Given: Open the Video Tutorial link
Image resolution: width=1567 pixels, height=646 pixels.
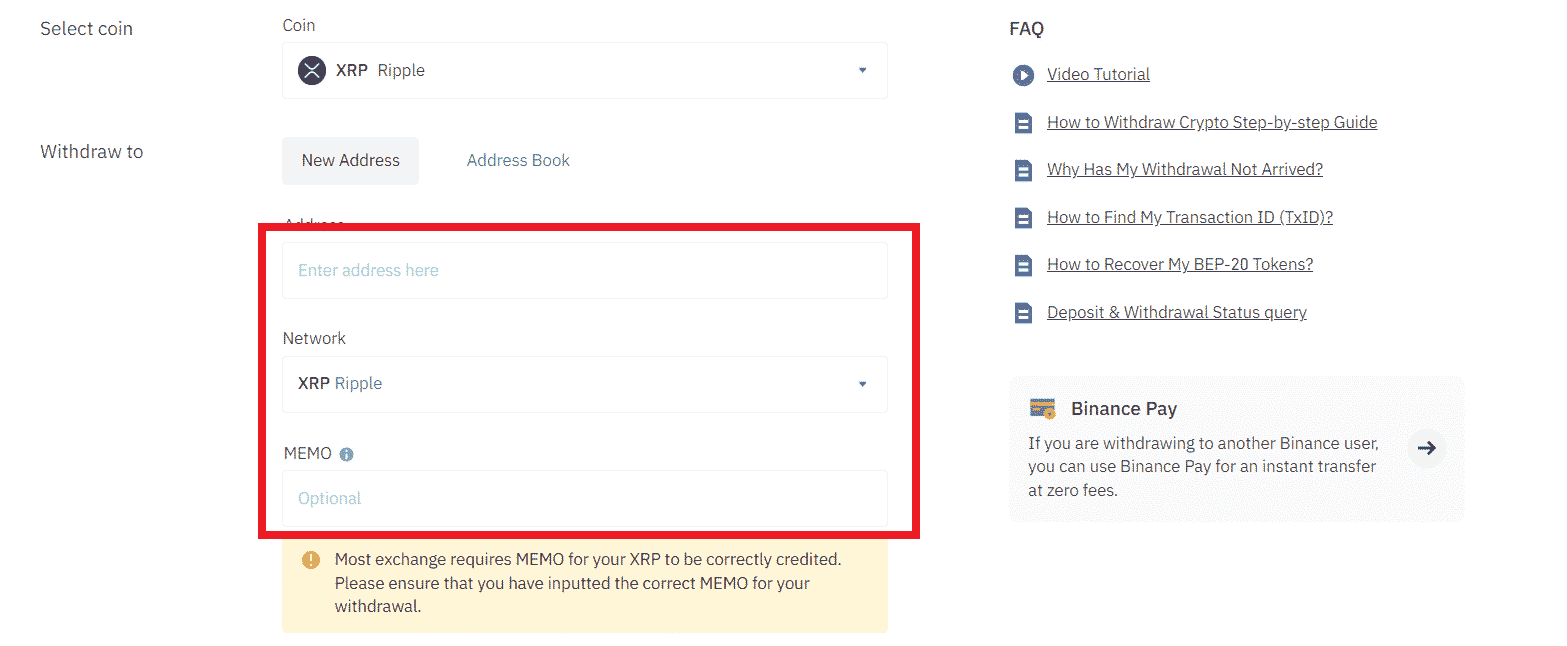Looking at the screenshot, I should (x=1098, y=75).
